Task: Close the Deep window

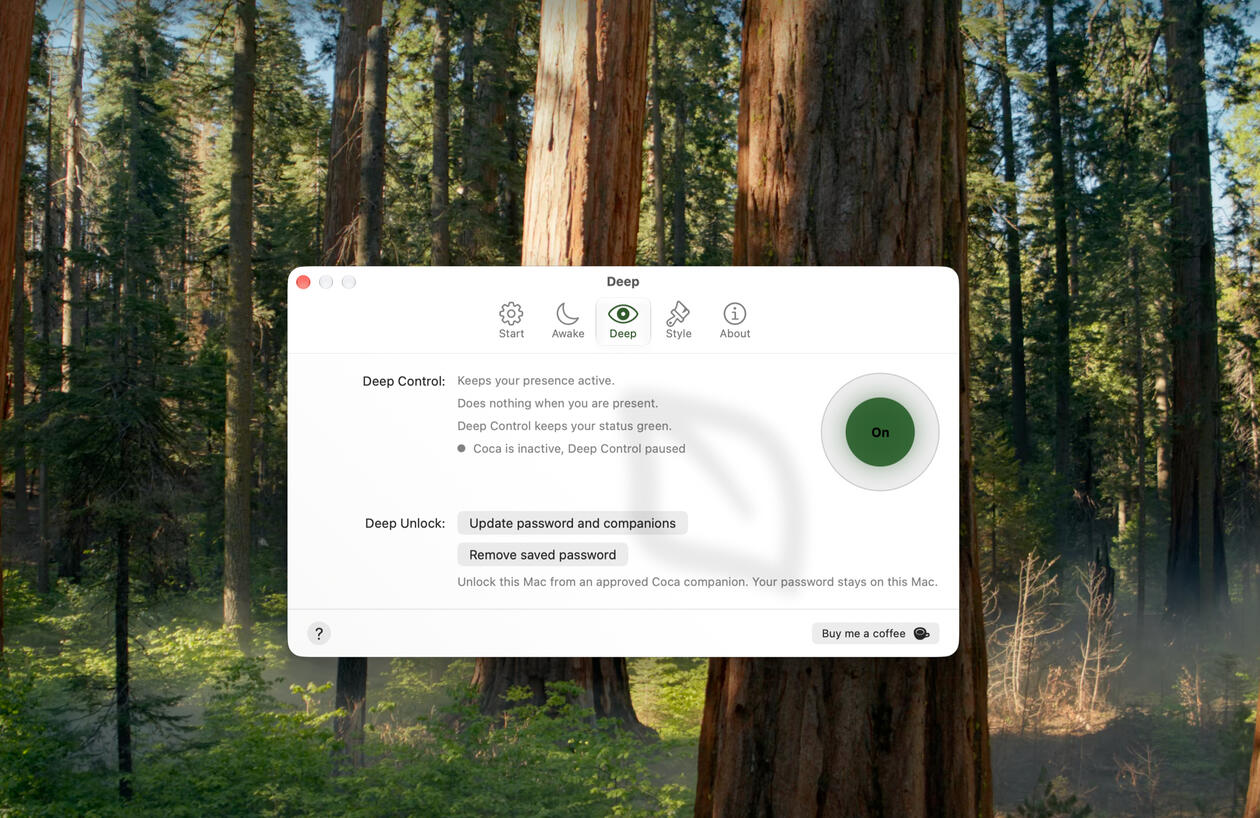Action: [303, 282]
